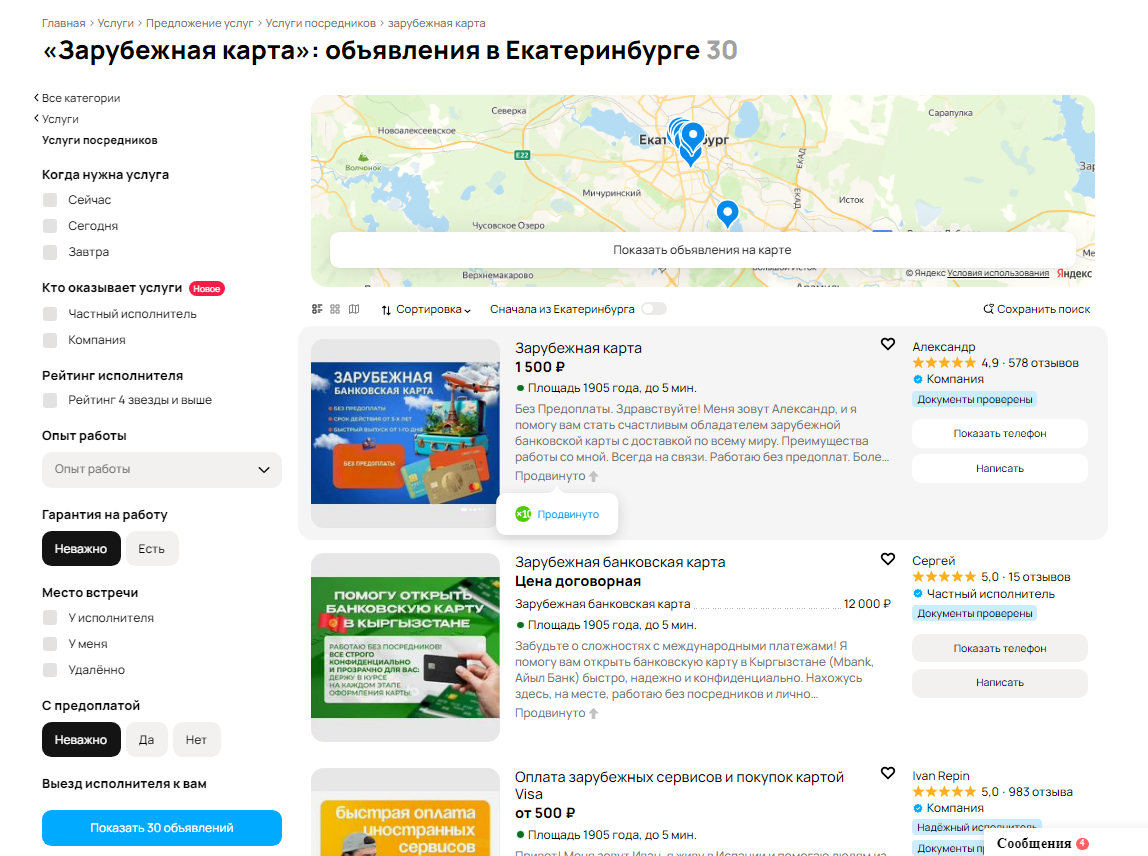Write a message to Александр
The image size is (1148, 856).
pos(999,469)
